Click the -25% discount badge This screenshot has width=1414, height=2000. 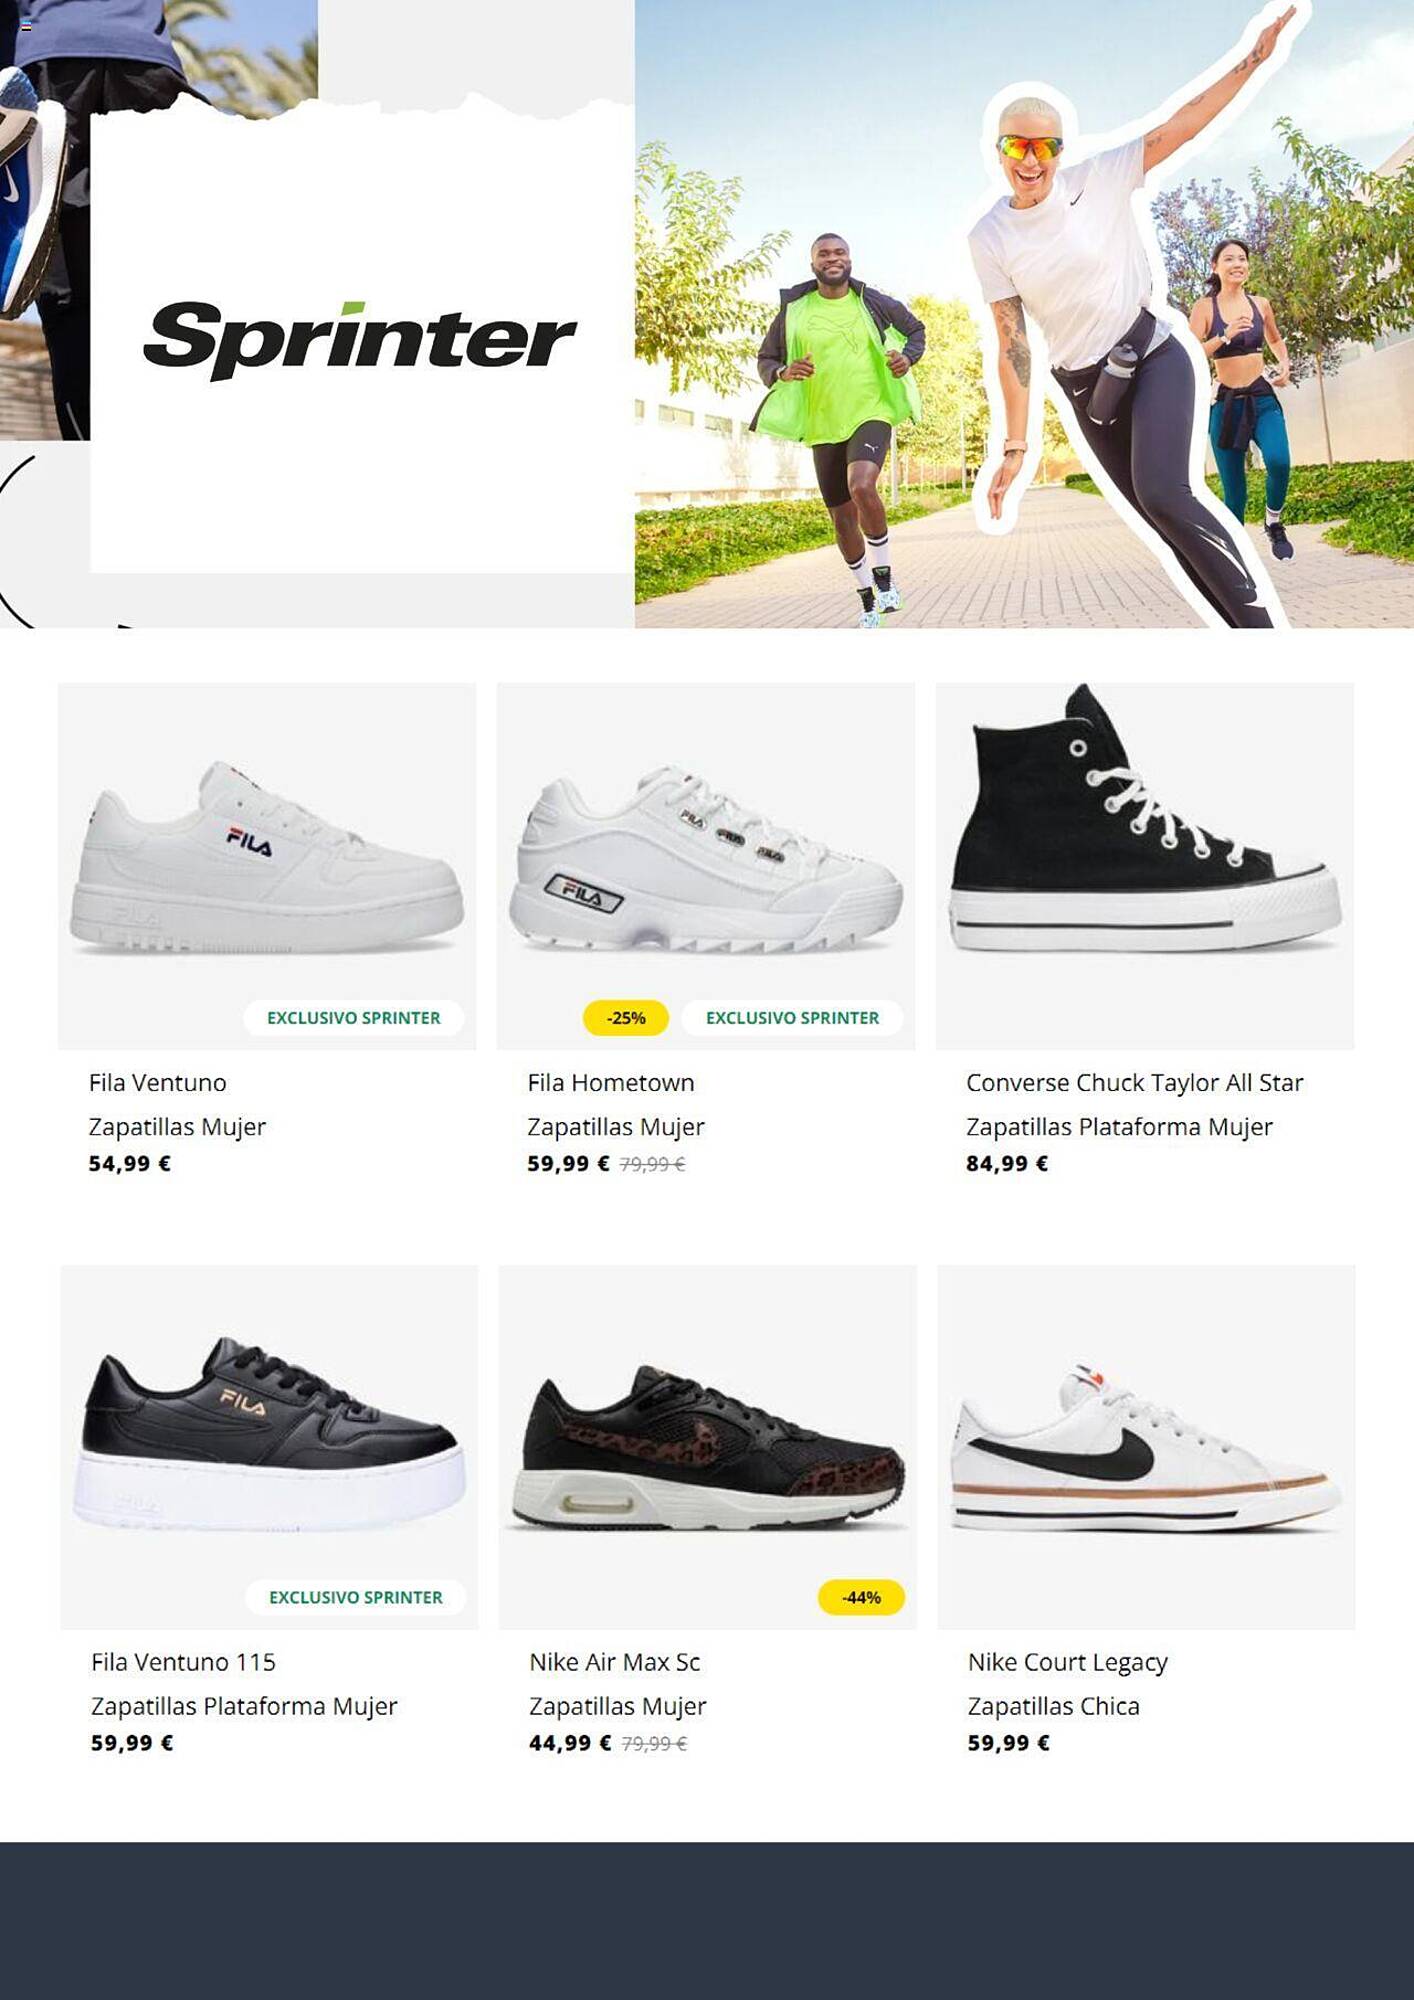point(626,1018)
